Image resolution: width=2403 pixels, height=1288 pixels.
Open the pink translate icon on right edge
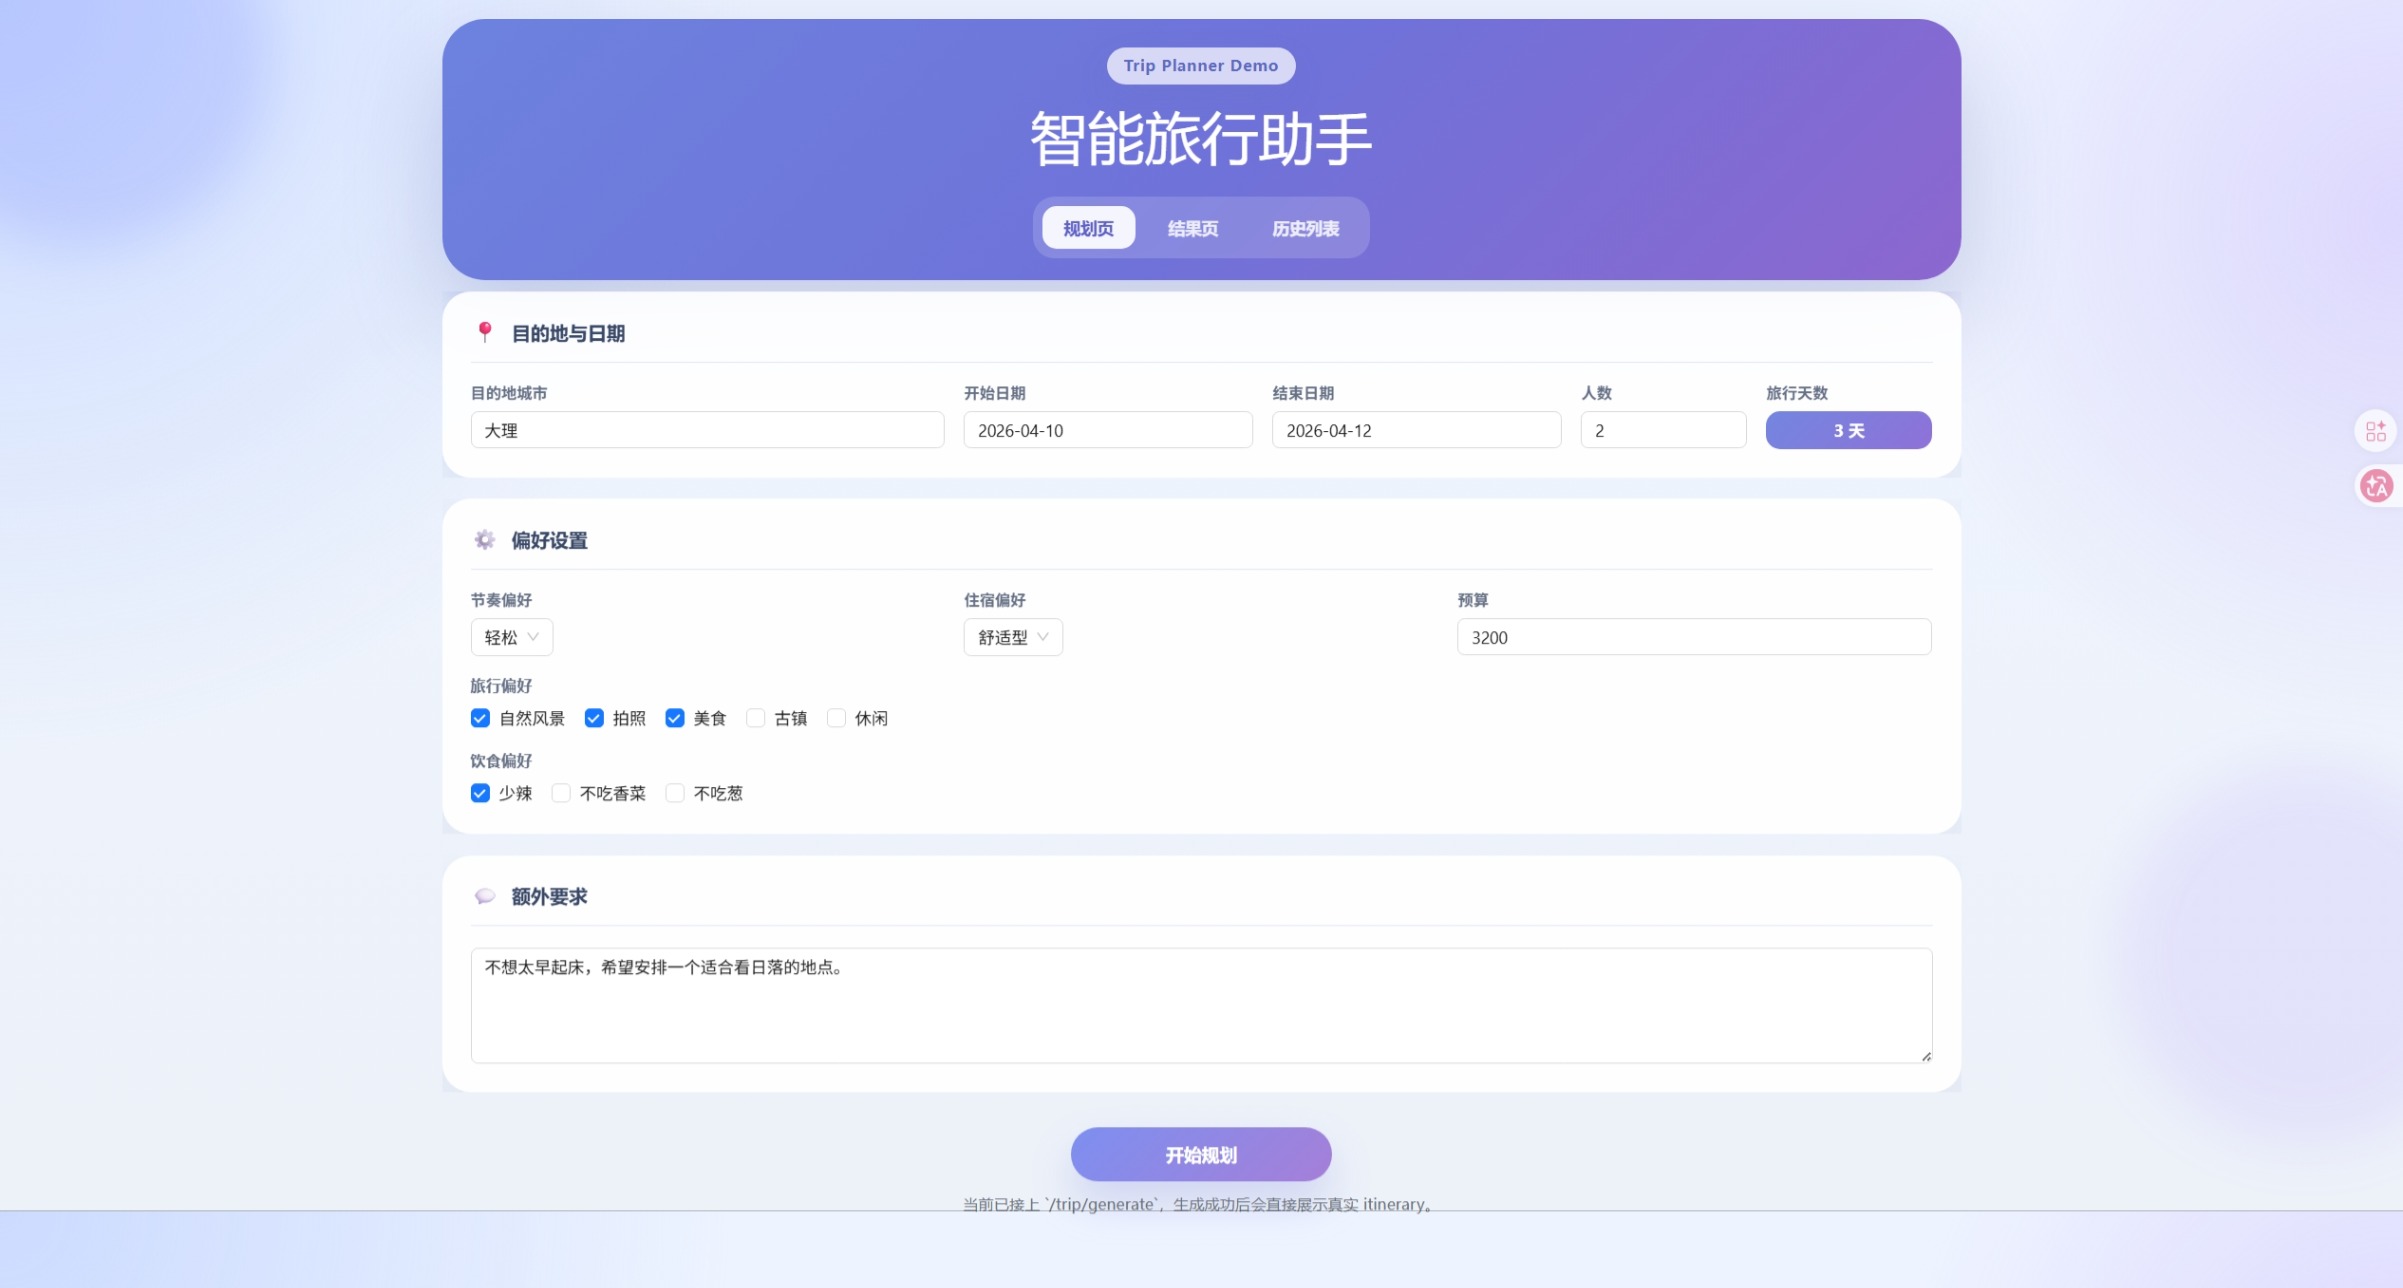2376,486
